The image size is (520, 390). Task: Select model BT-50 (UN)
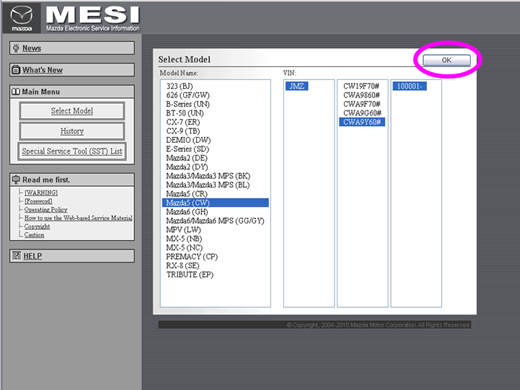point(185,113)
